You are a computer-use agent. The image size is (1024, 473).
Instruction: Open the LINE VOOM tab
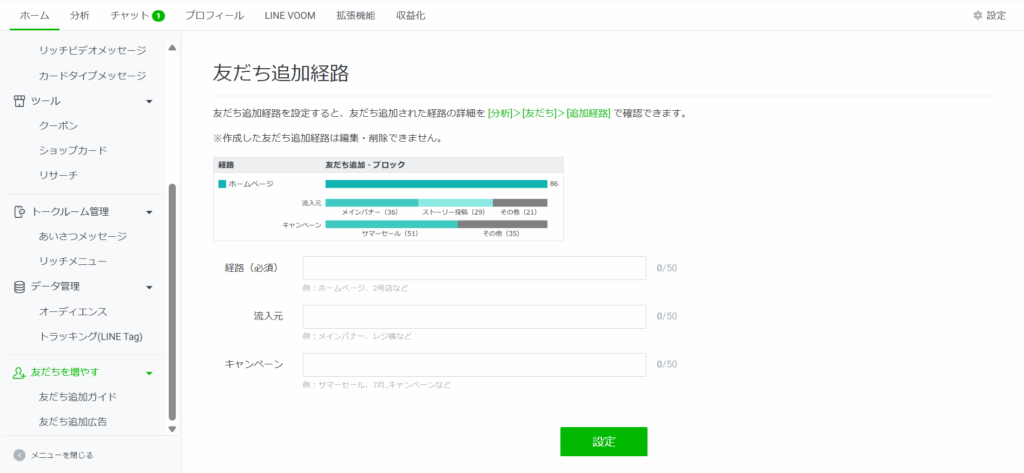tap(289, 16)
